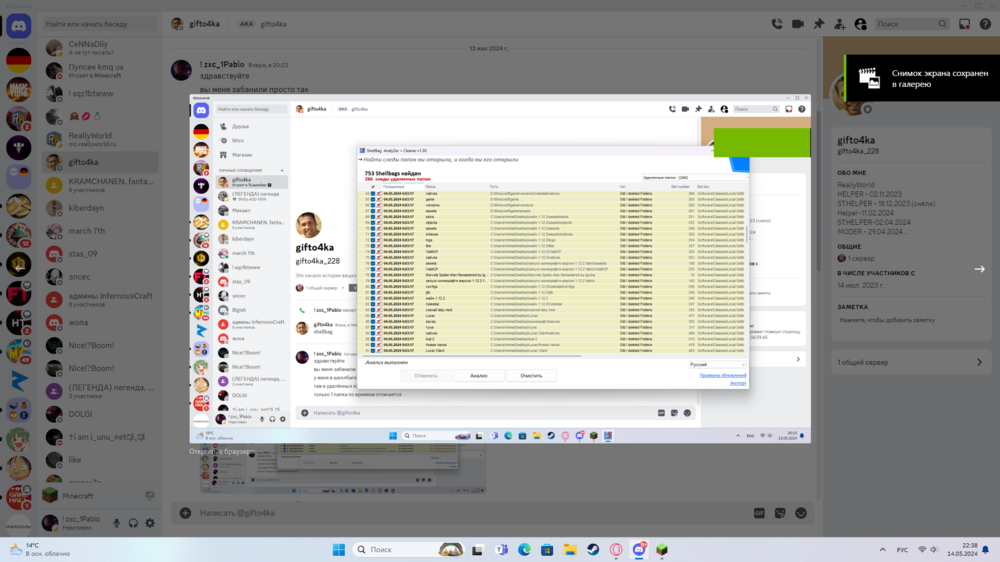Open the weather widget on taskbar
Image resolution: width=1000 pixels, height=562 pixels.
tap(41, 549)
